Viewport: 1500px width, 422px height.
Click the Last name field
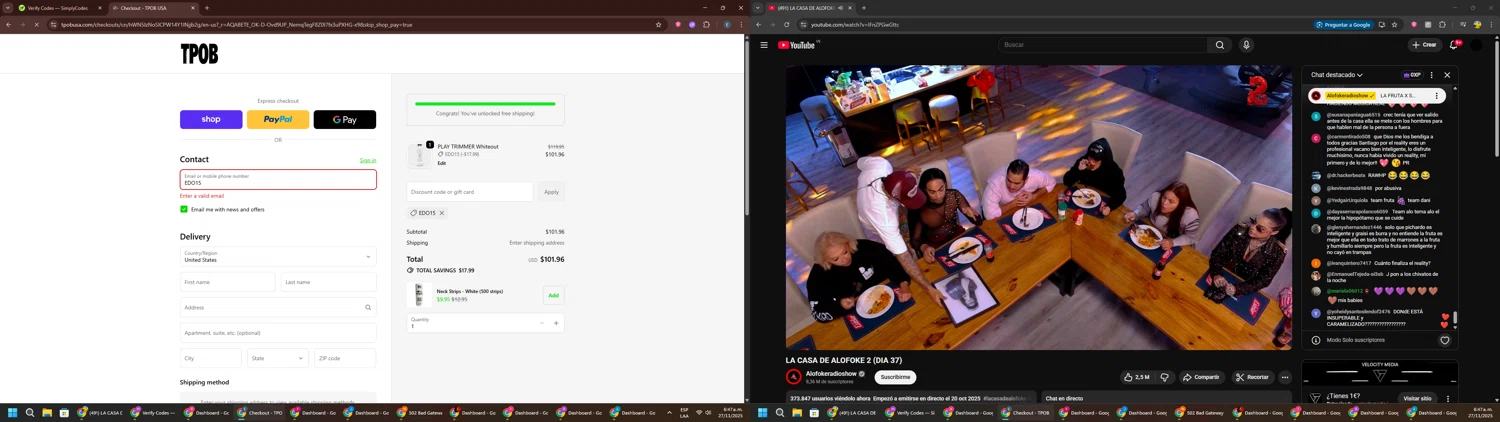329,282
